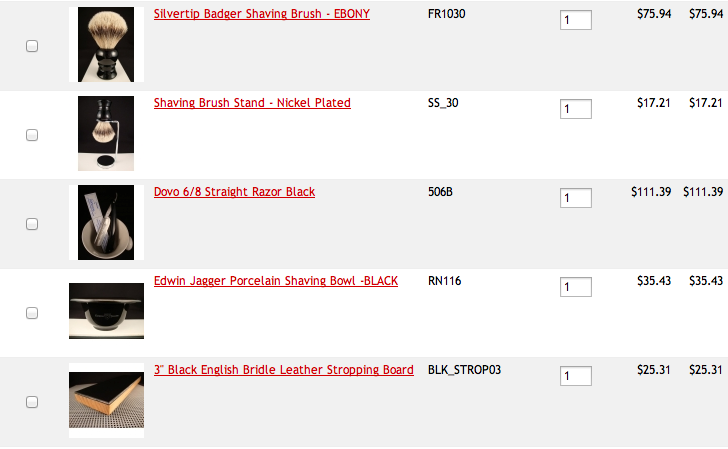728x449 pixels.
Task: Open the Shaving Brush Stand - Nickel Plated link
Action: 252,103
